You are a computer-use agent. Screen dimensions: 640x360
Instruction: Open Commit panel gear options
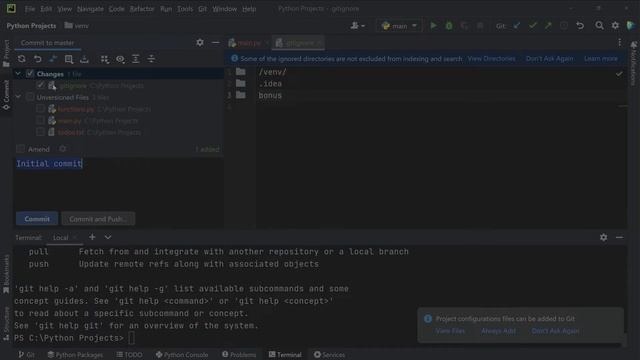click(x=200, y=42)
